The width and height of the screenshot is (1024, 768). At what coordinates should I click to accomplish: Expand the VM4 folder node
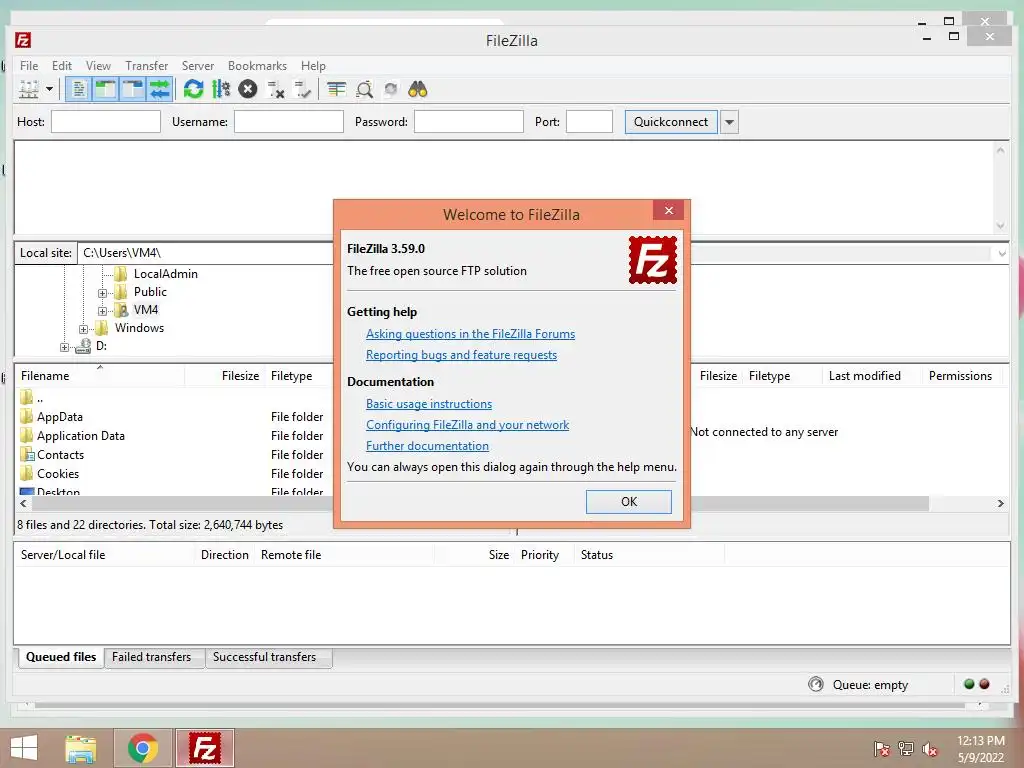point(102,311)
